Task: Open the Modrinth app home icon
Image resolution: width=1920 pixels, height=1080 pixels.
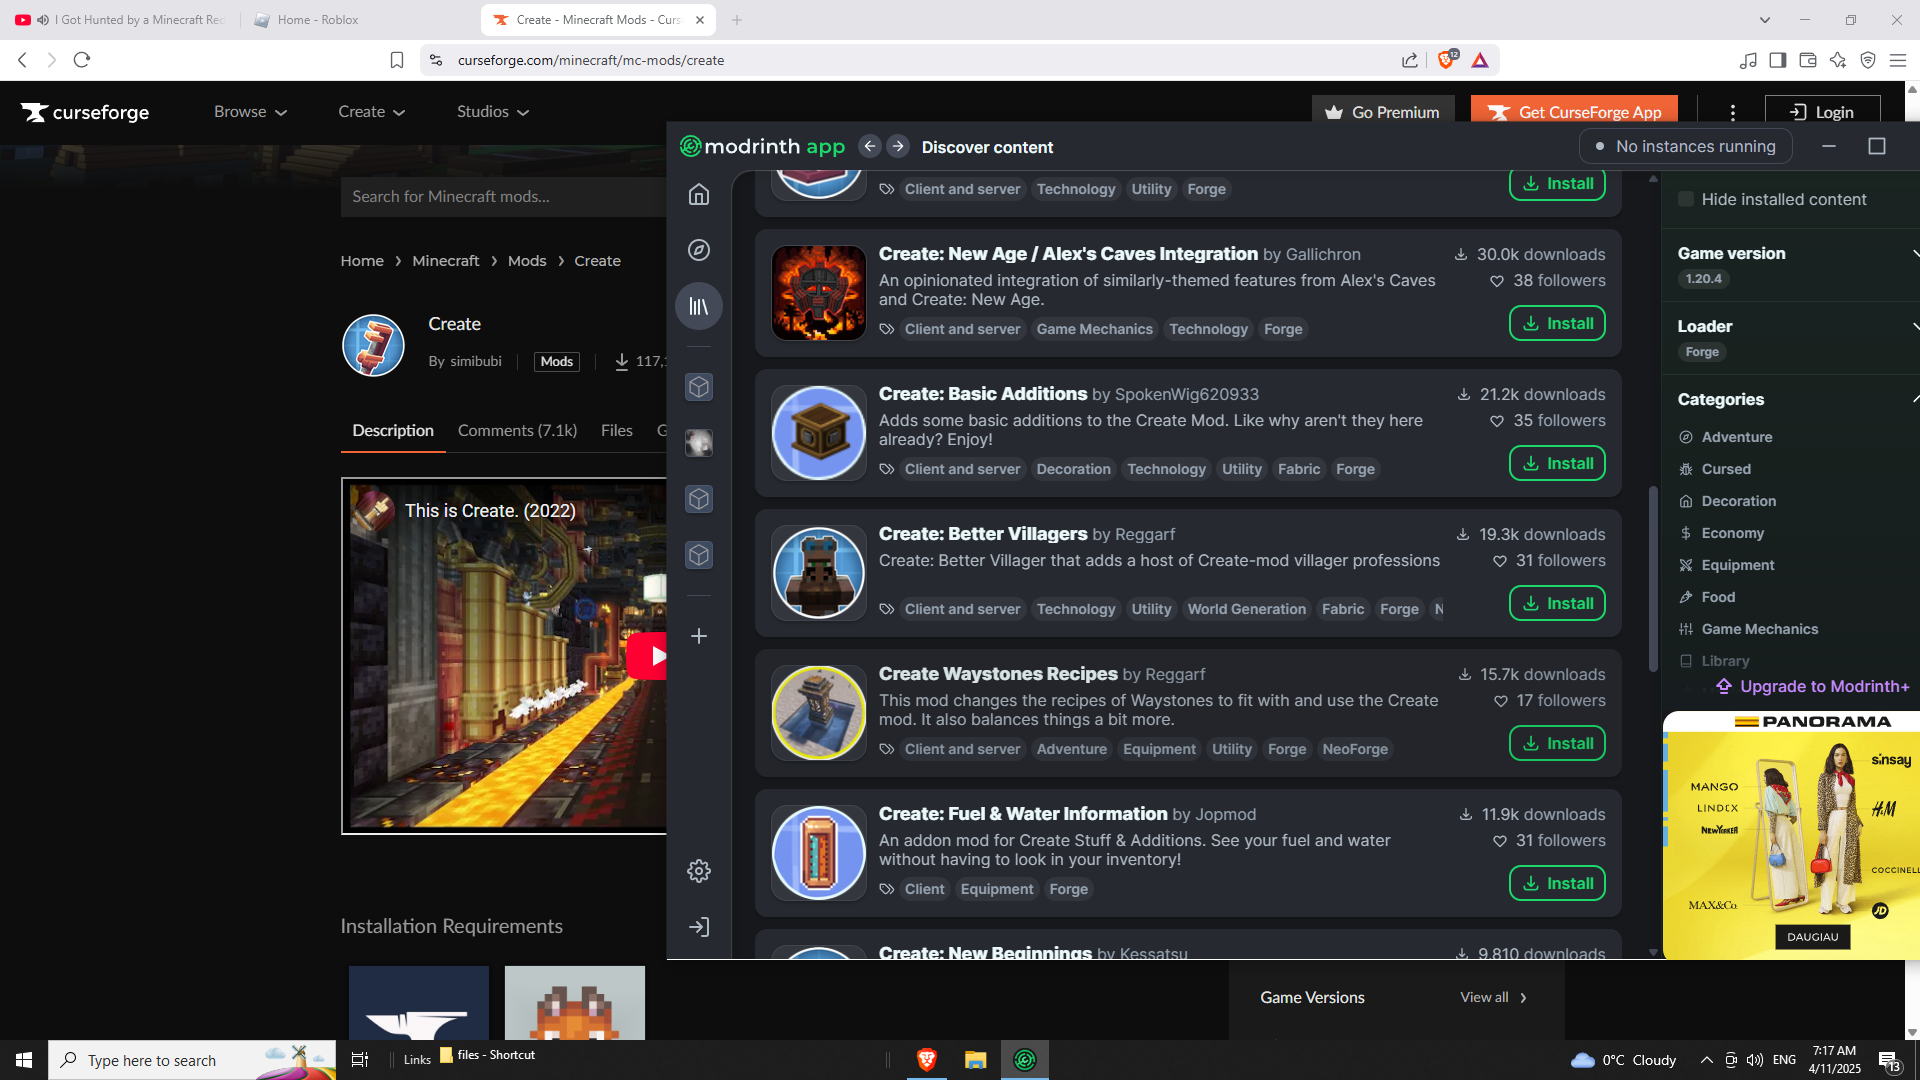Action: (699, 194)
